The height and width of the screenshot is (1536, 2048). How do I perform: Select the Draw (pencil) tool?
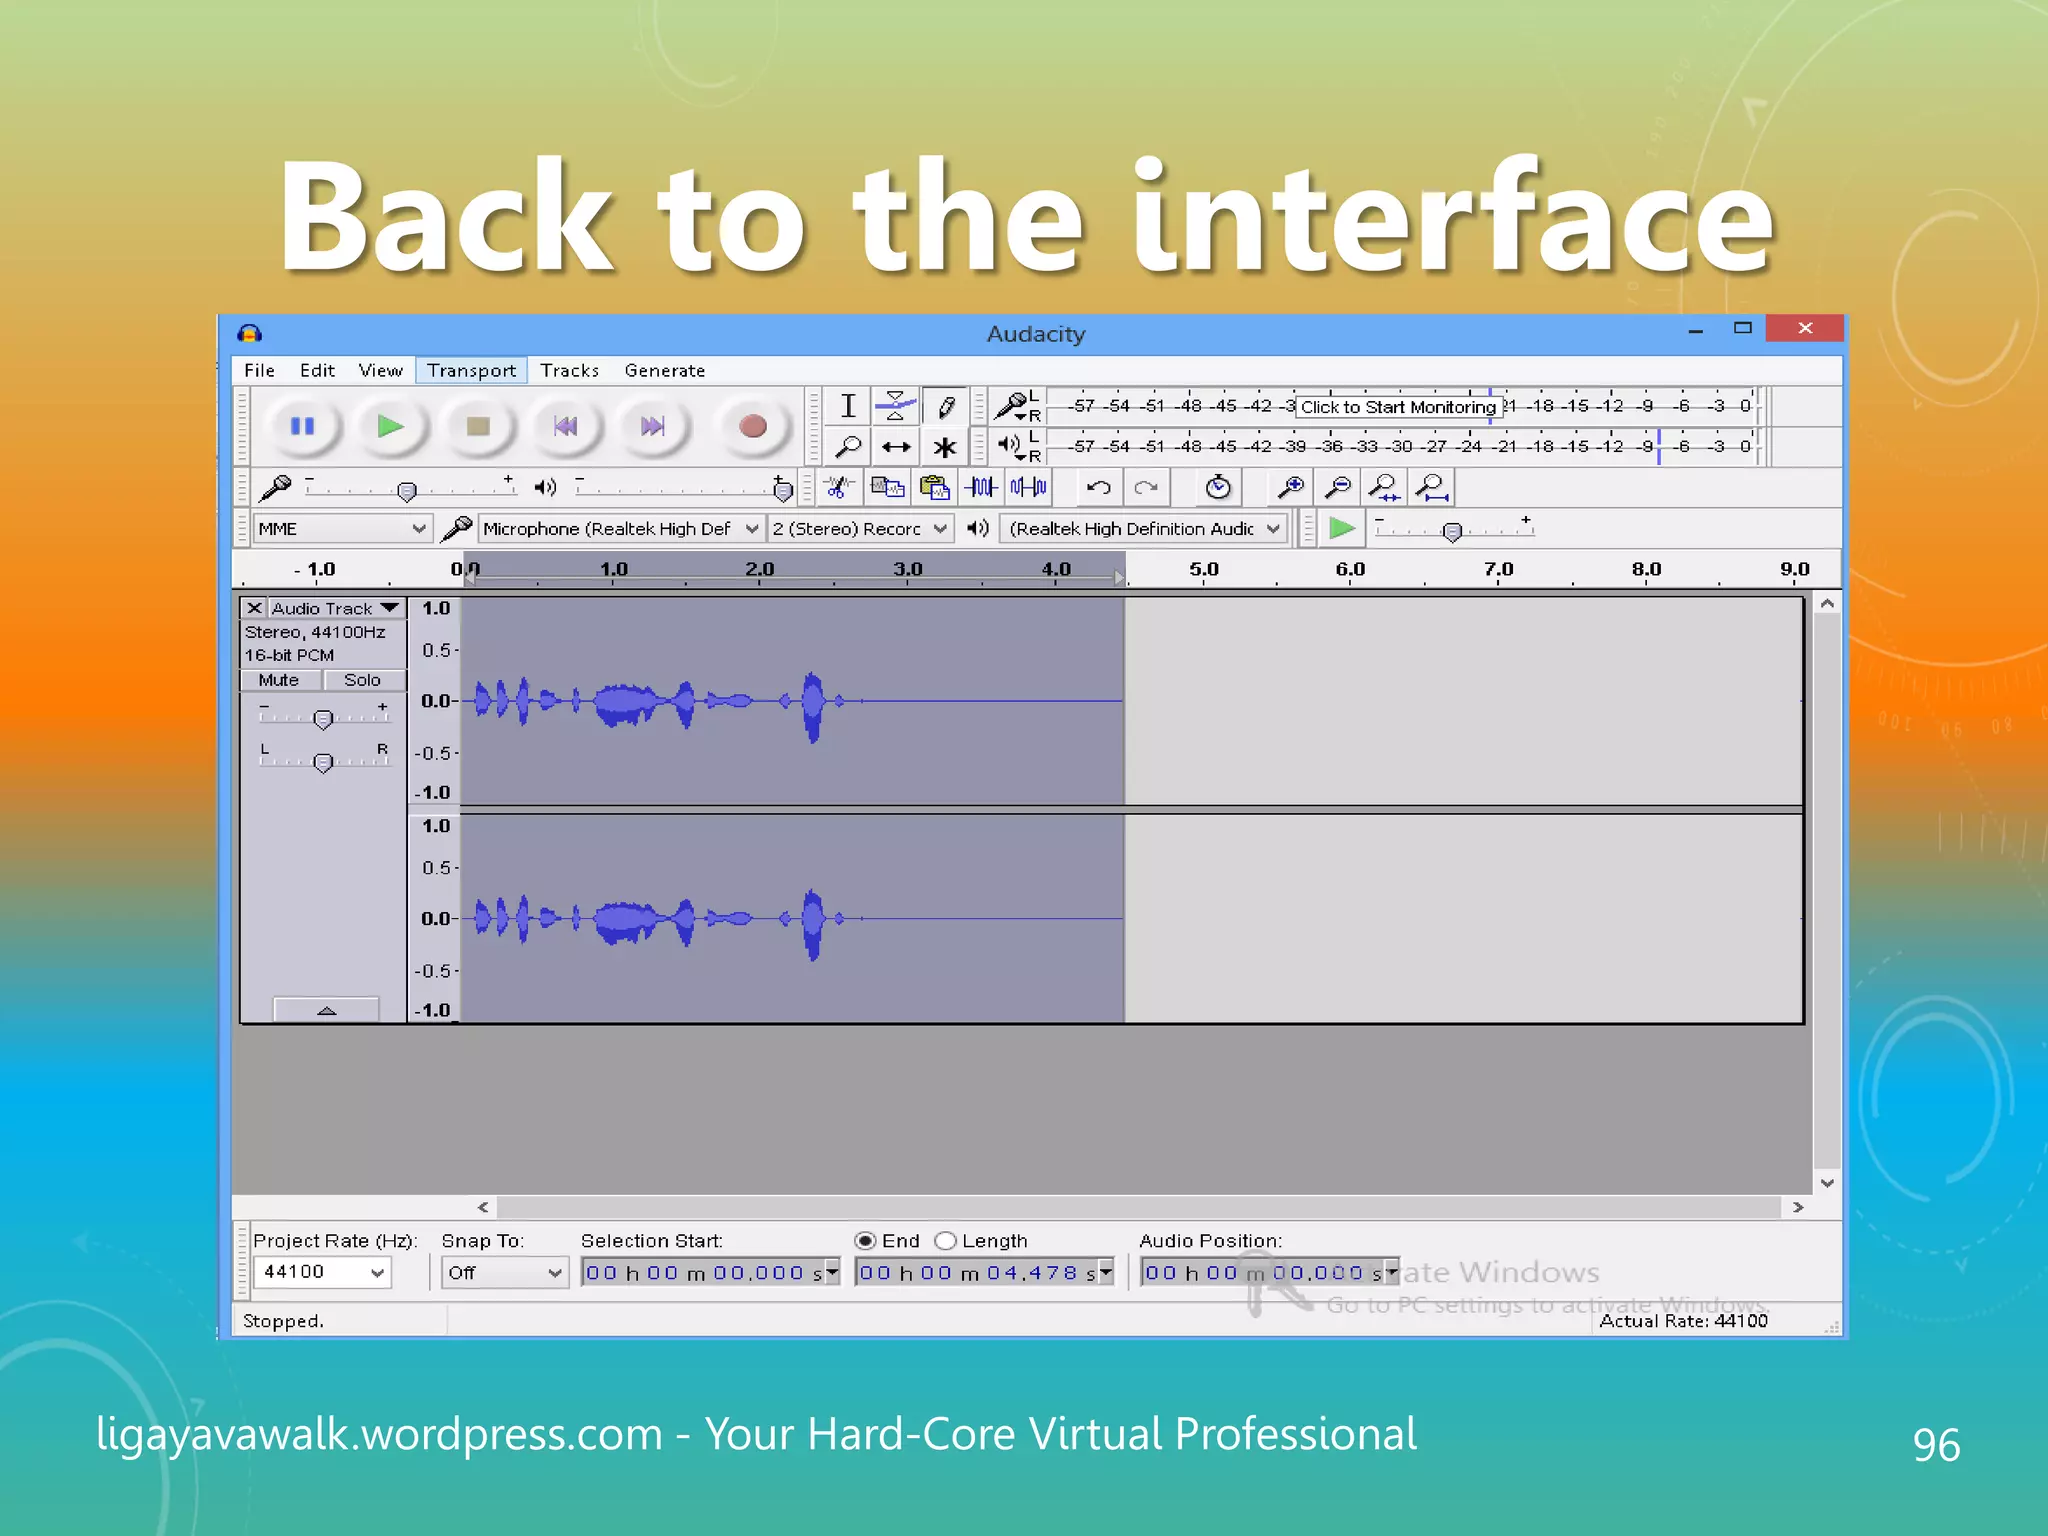pyautogui.click(x=945, y=406)
